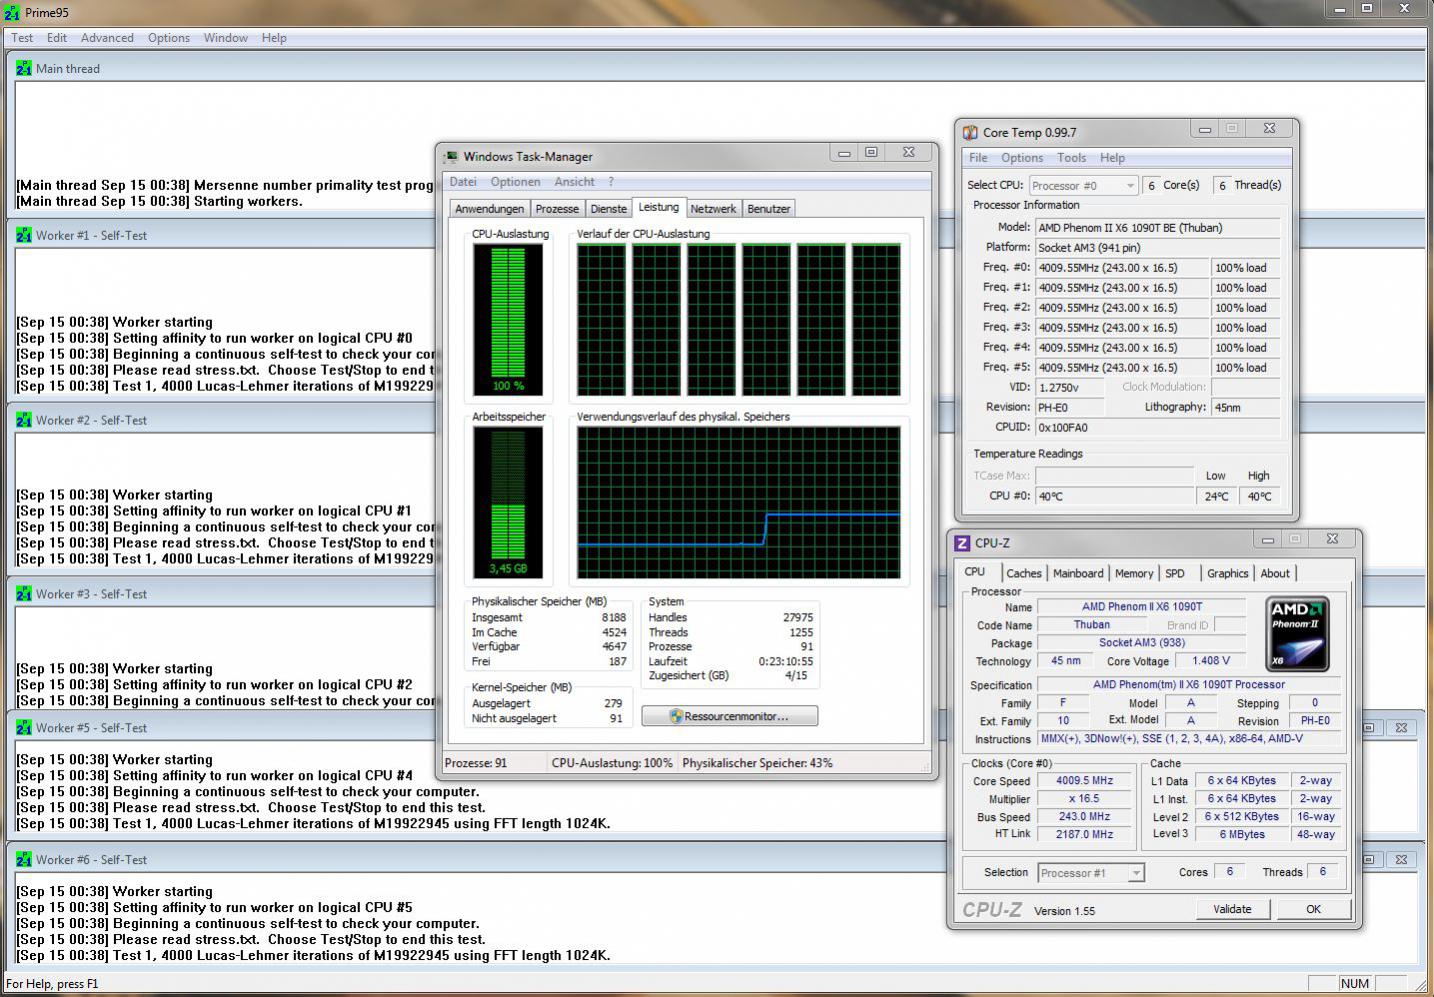Click the Prime95 icon in the title bar

(12, 13)
